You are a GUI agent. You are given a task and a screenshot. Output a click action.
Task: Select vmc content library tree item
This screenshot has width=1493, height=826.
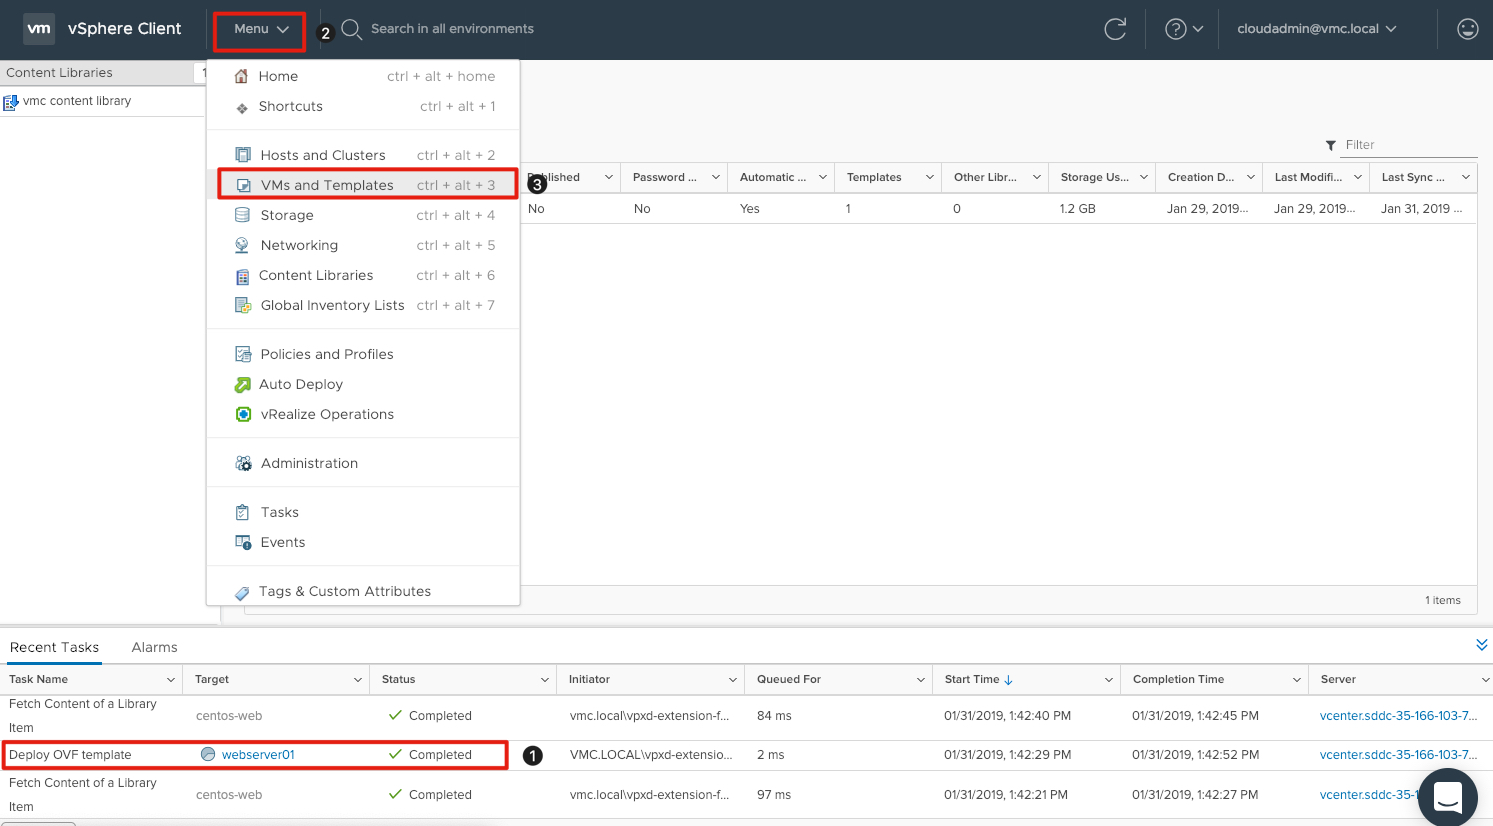tap(77, 101)
